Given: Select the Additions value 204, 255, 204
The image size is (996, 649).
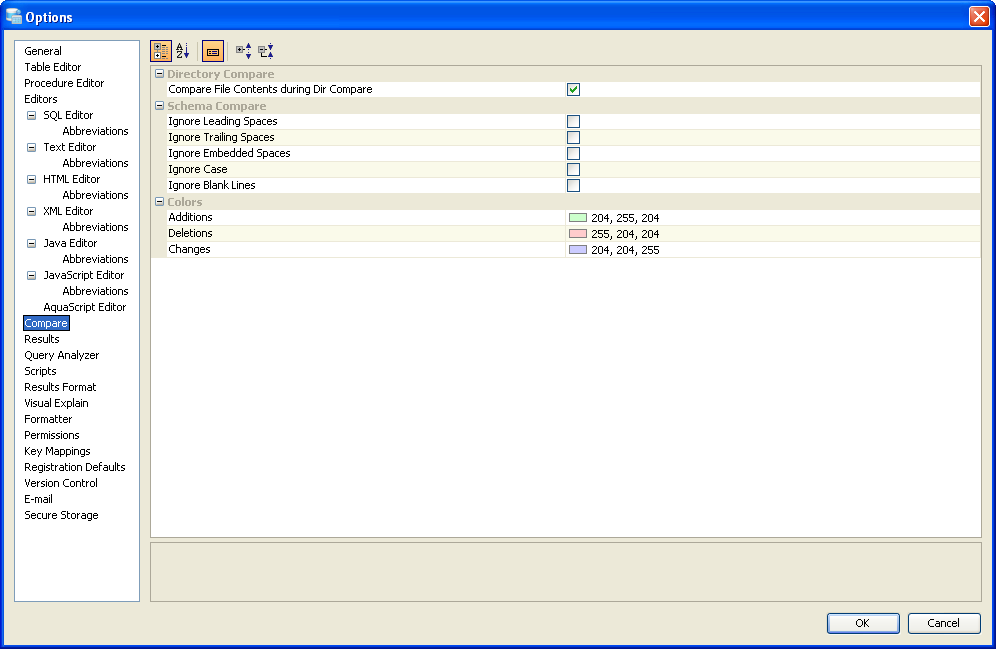Looking at the screenshot, I should point(625,218).
